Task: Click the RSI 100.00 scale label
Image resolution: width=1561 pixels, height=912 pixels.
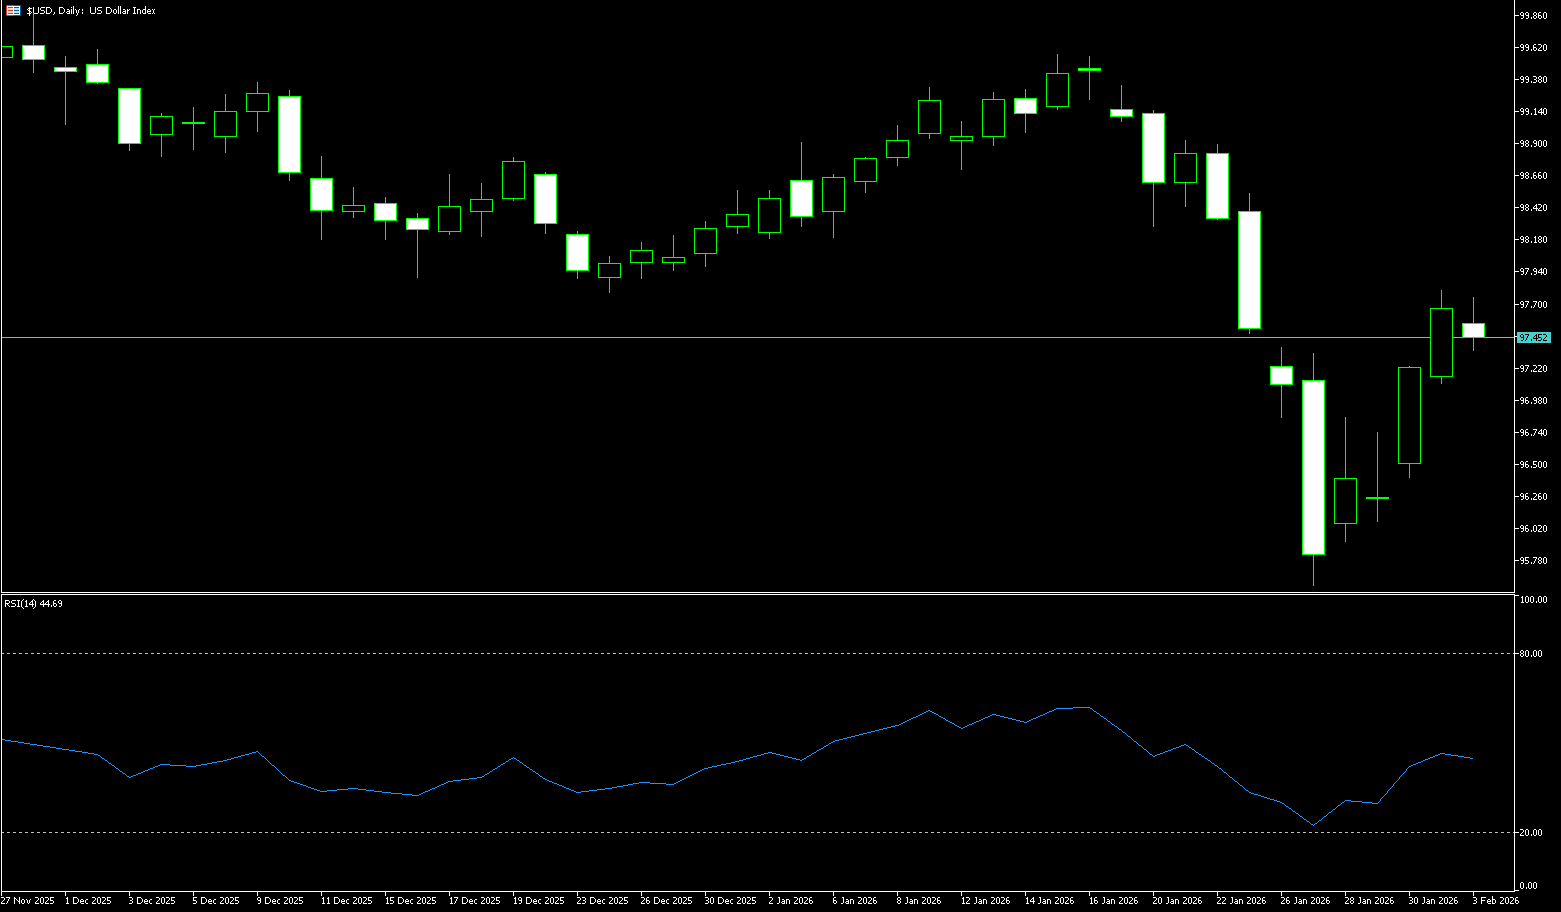Action: [1533, 600]
